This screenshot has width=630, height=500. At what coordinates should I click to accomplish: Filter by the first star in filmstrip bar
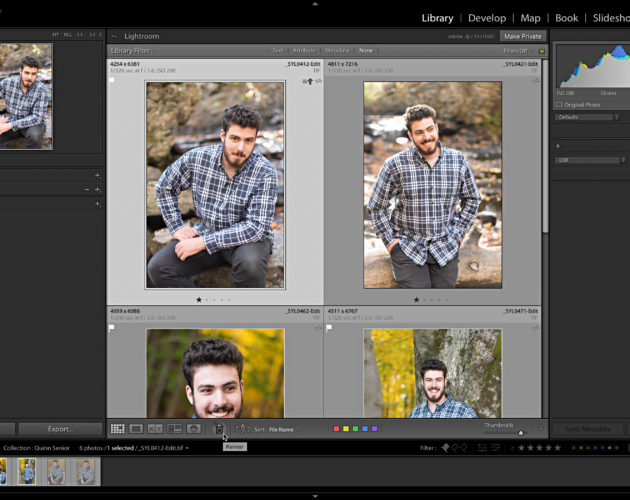521,447
